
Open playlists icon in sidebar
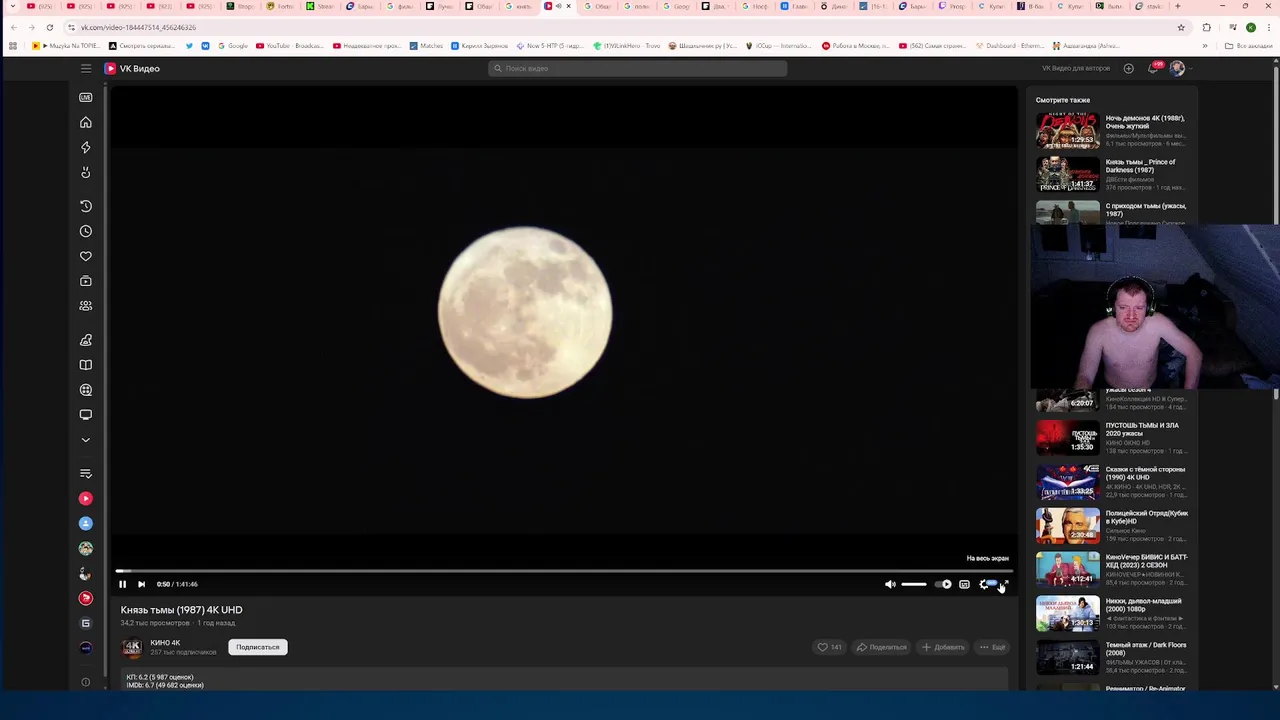(x=86, y=473)
